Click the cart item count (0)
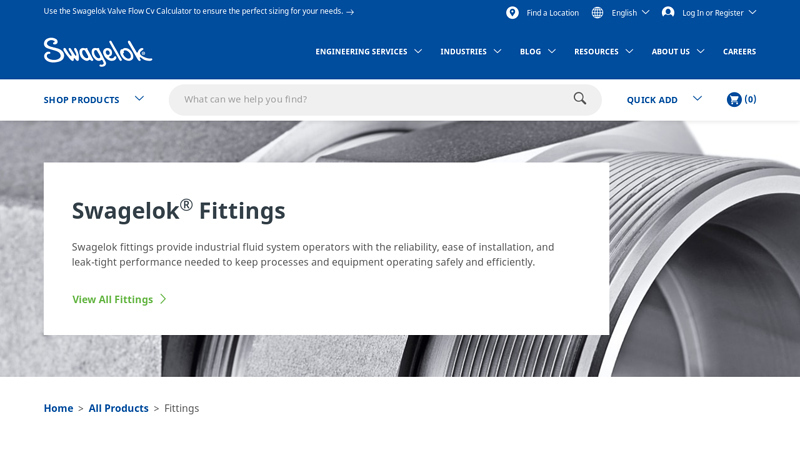 coord(750,99)
